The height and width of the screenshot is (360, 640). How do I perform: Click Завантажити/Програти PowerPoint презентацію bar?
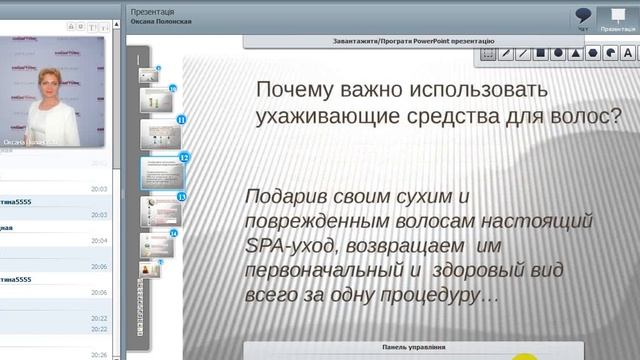[413, 41]
